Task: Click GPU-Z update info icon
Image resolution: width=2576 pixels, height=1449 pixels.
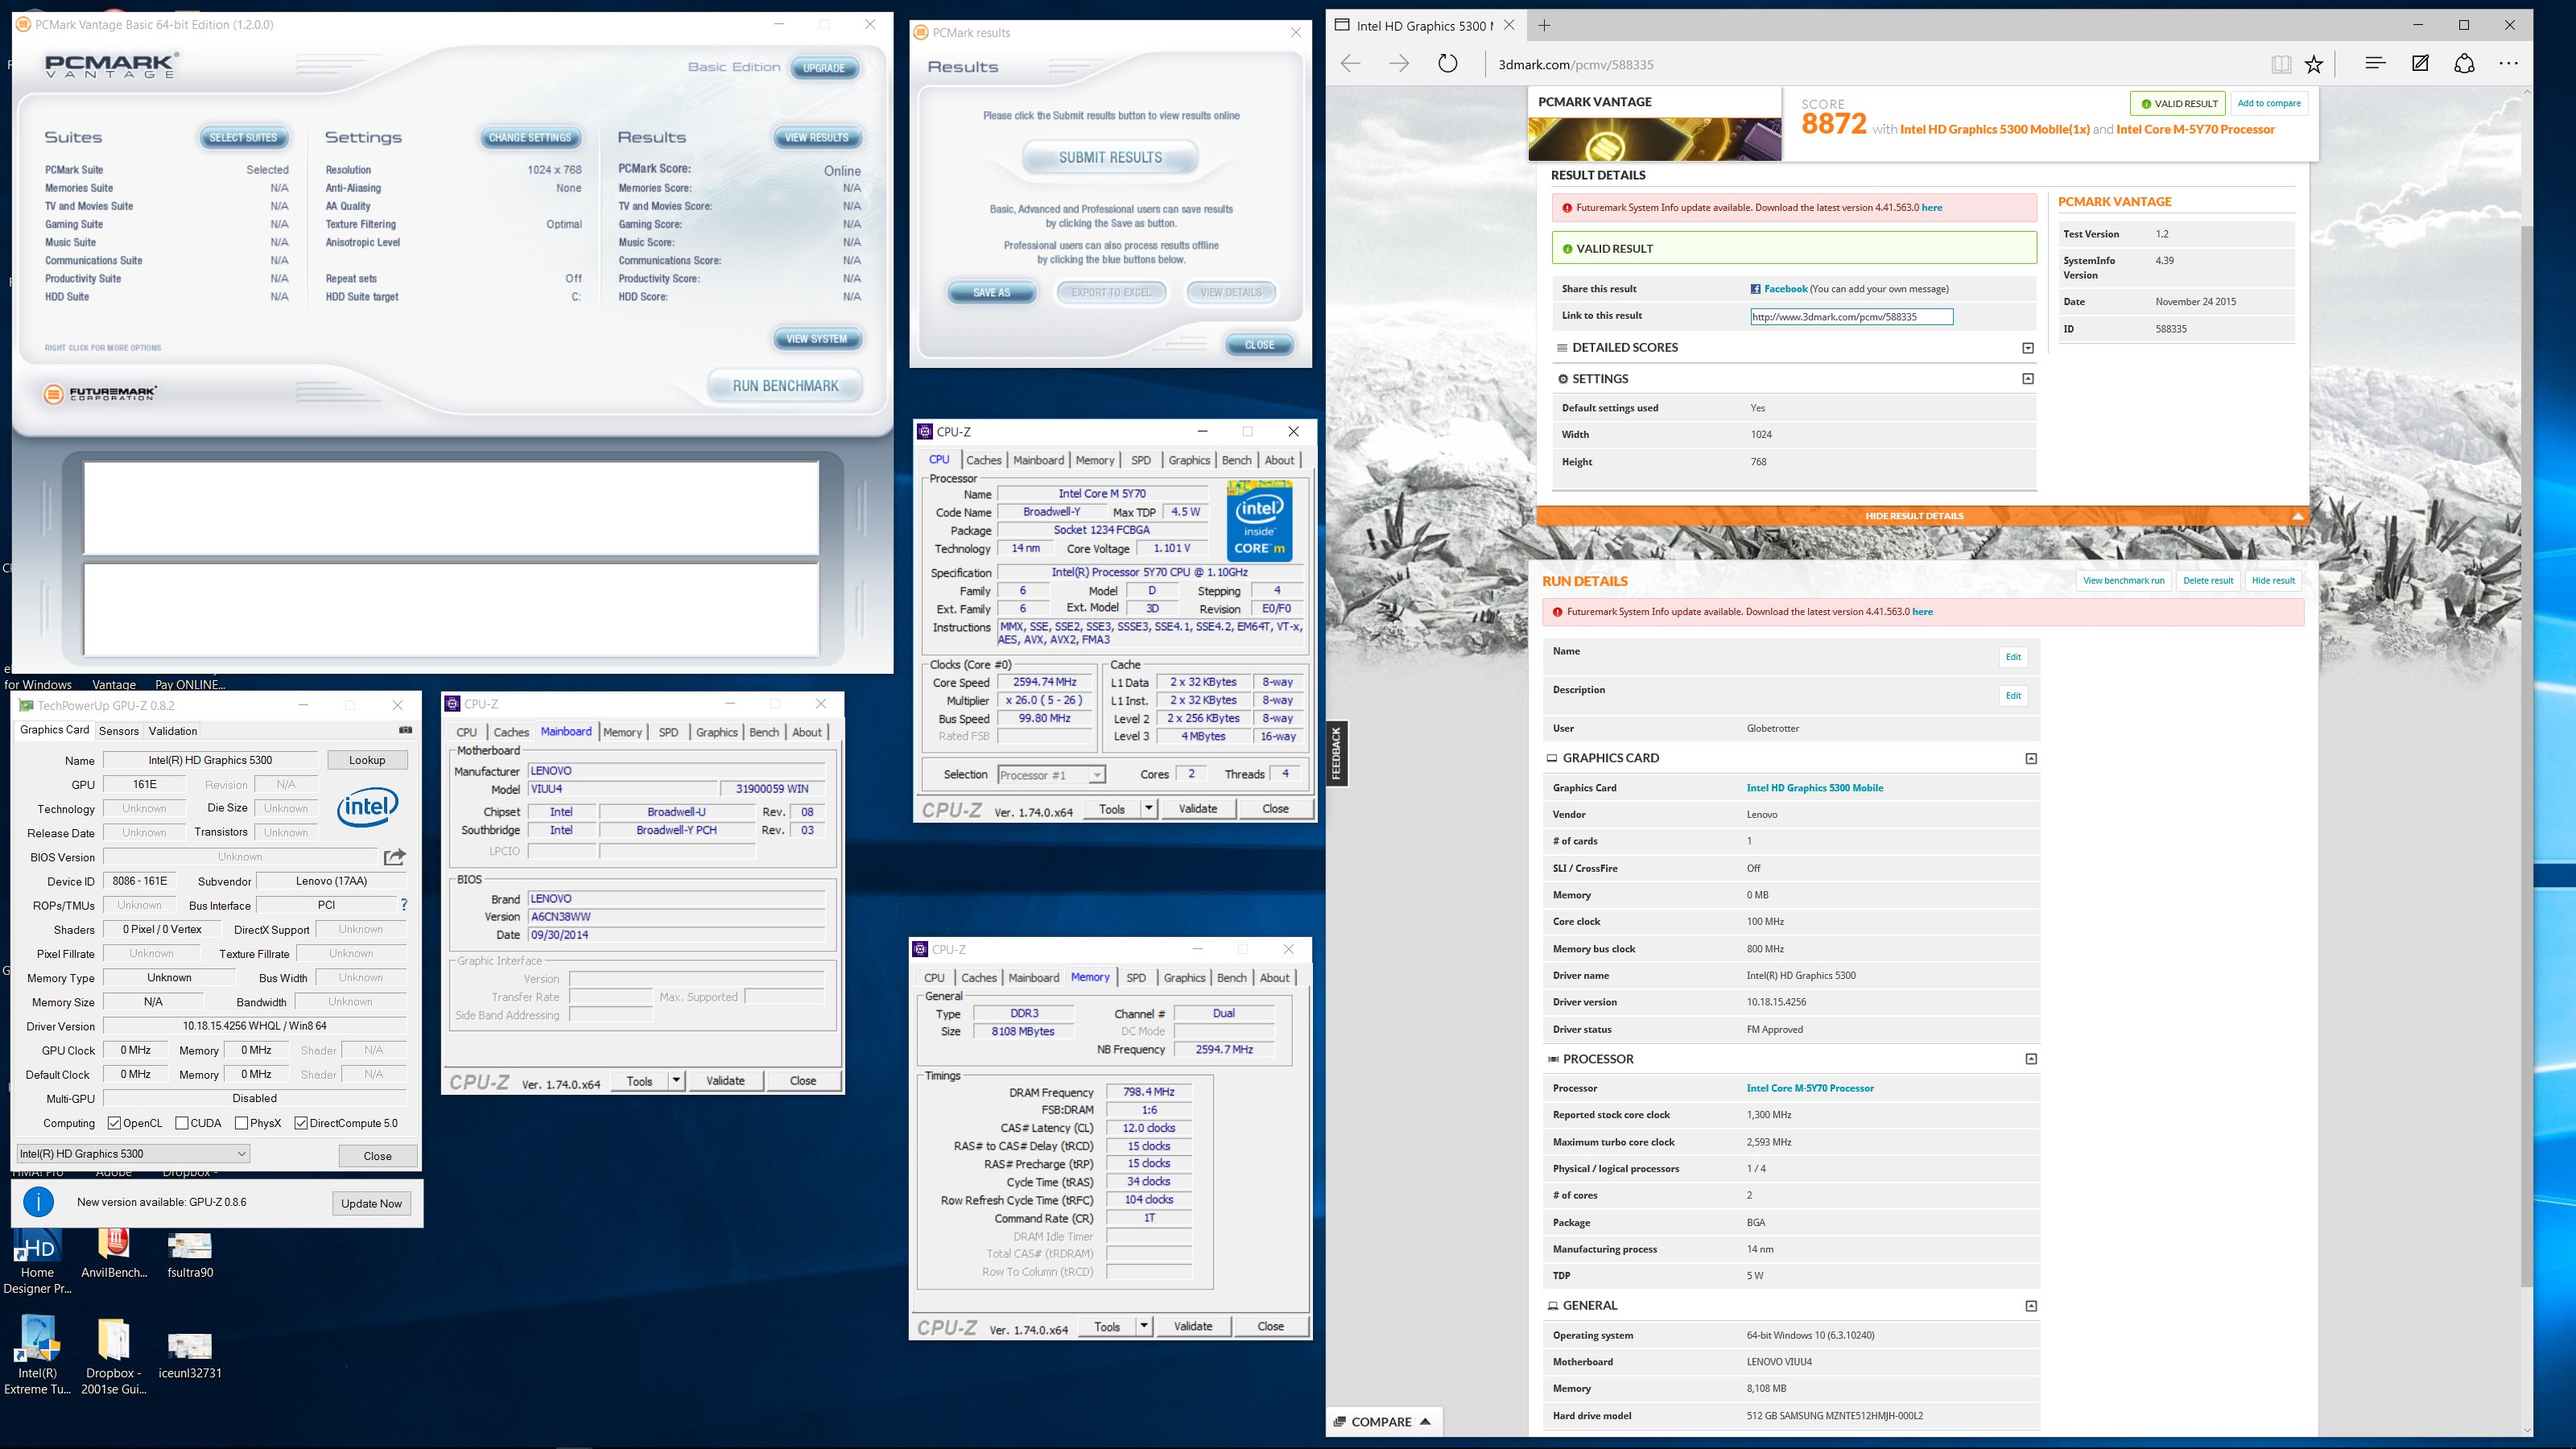Action: pos(38,1202)
